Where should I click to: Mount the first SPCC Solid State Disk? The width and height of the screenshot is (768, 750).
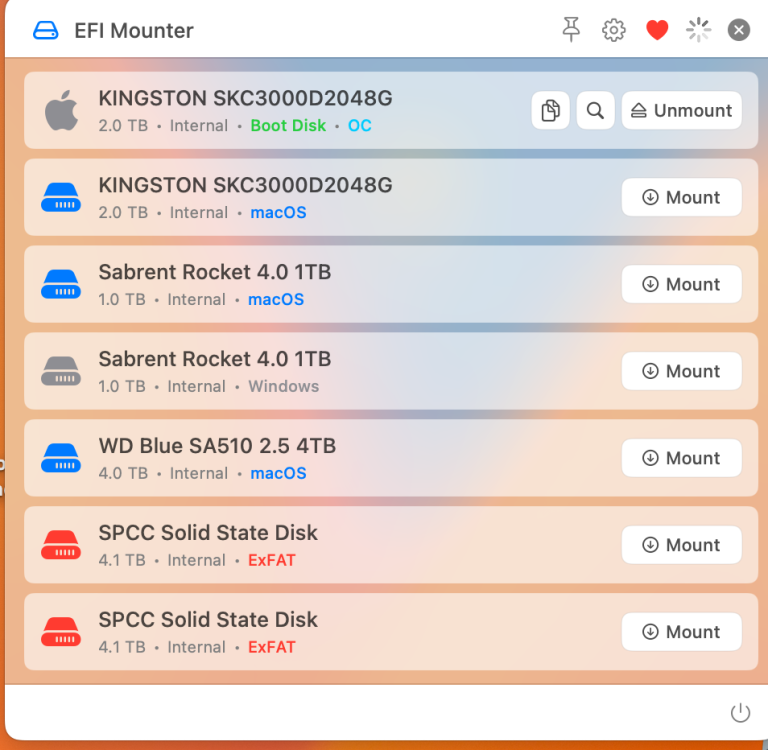pyautogui.click(x=681, y=544)
